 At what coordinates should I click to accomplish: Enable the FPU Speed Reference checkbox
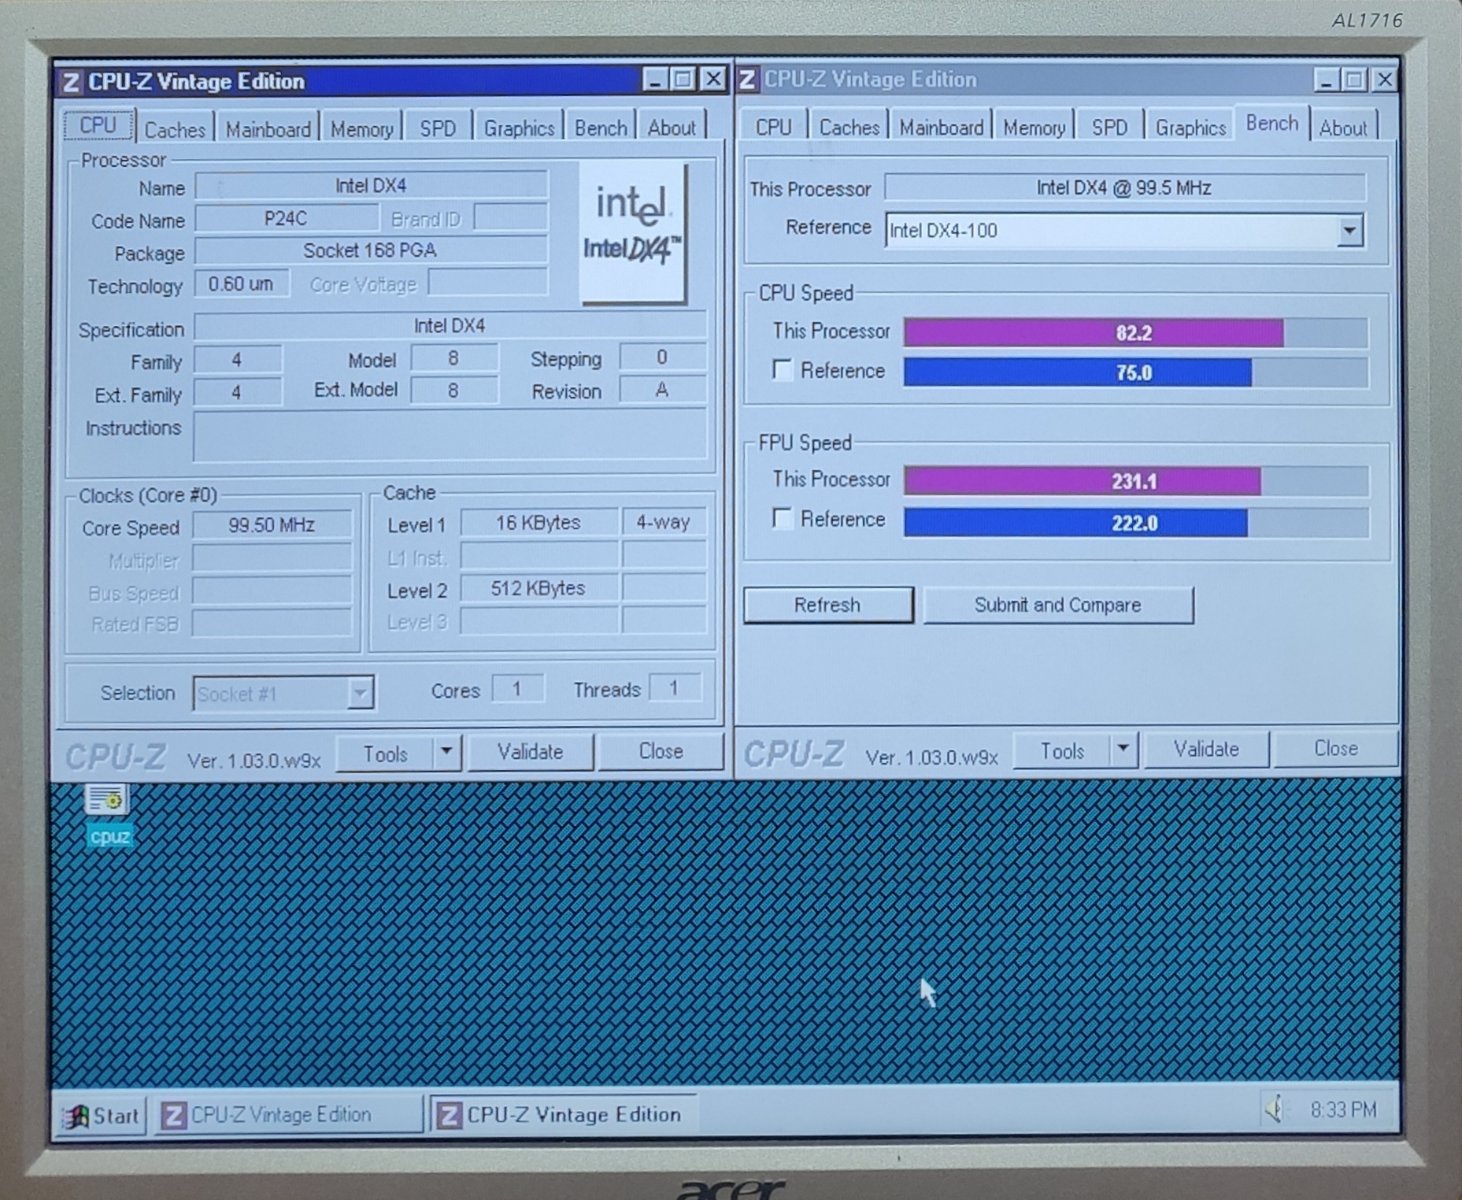783,518
